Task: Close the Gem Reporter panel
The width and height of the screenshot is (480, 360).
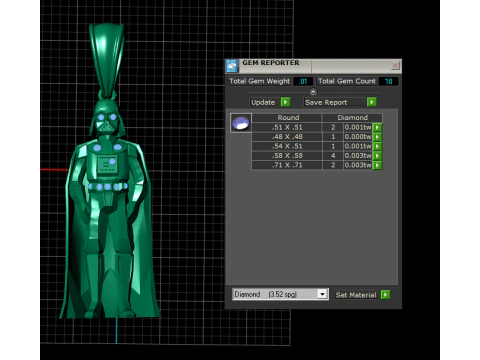Action: click(395, 65)
